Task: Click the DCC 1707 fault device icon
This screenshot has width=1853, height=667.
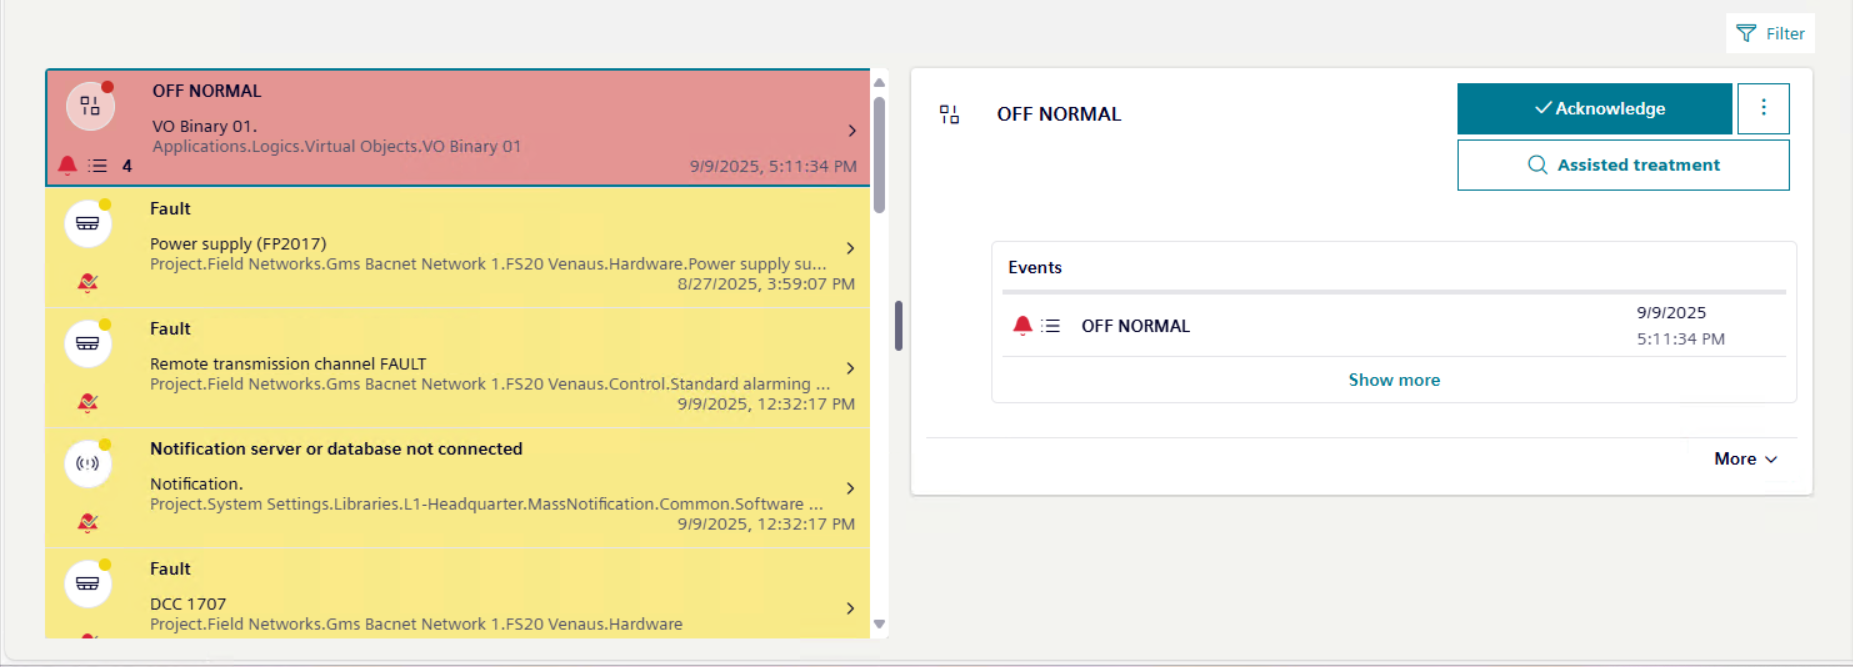Action: pyautogui.click(x=88, y=584)
